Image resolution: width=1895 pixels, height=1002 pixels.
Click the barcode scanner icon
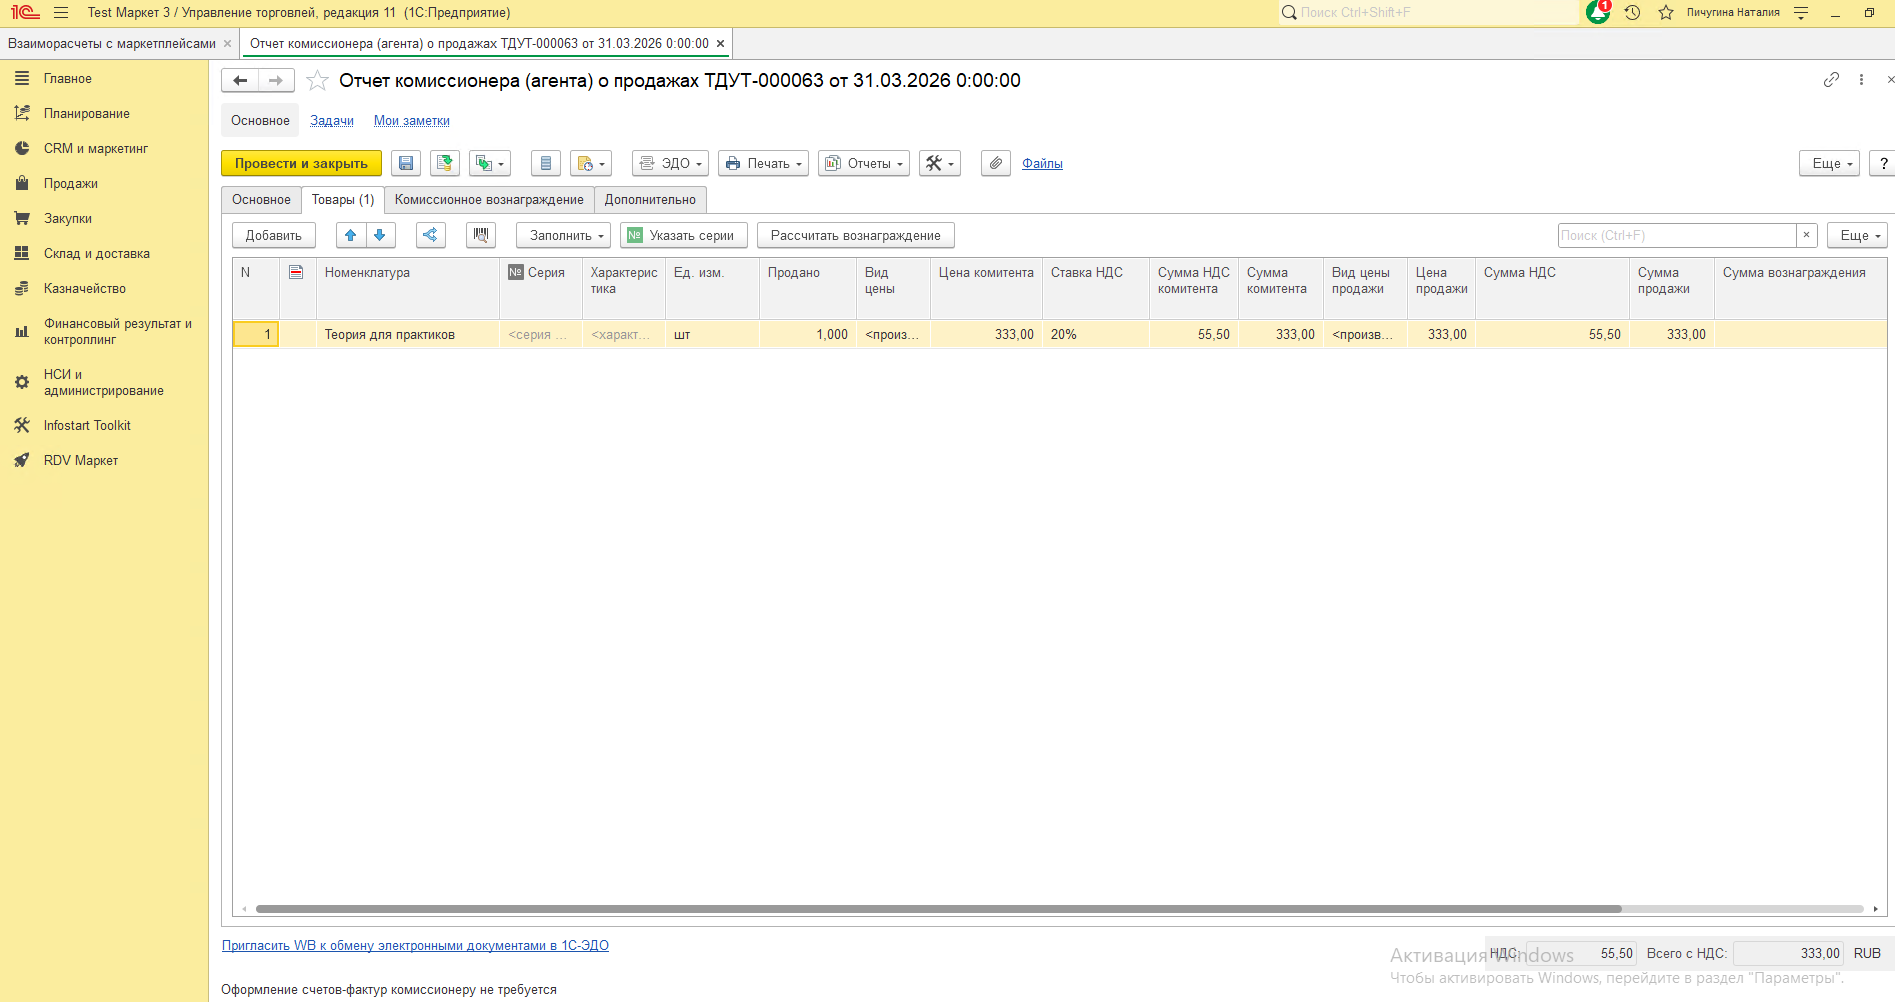481,235
